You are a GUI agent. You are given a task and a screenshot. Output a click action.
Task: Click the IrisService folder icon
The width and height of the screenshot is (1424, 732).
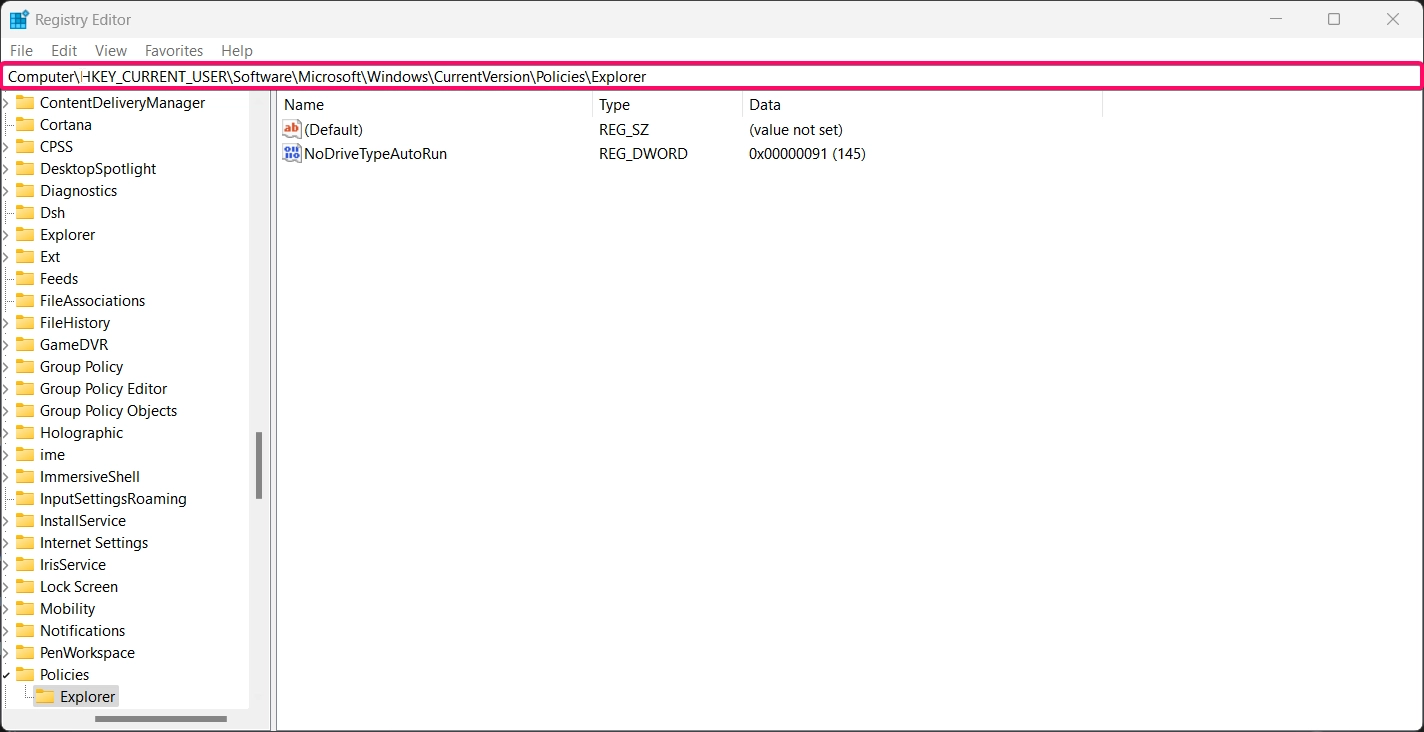(x=25, y=564)
